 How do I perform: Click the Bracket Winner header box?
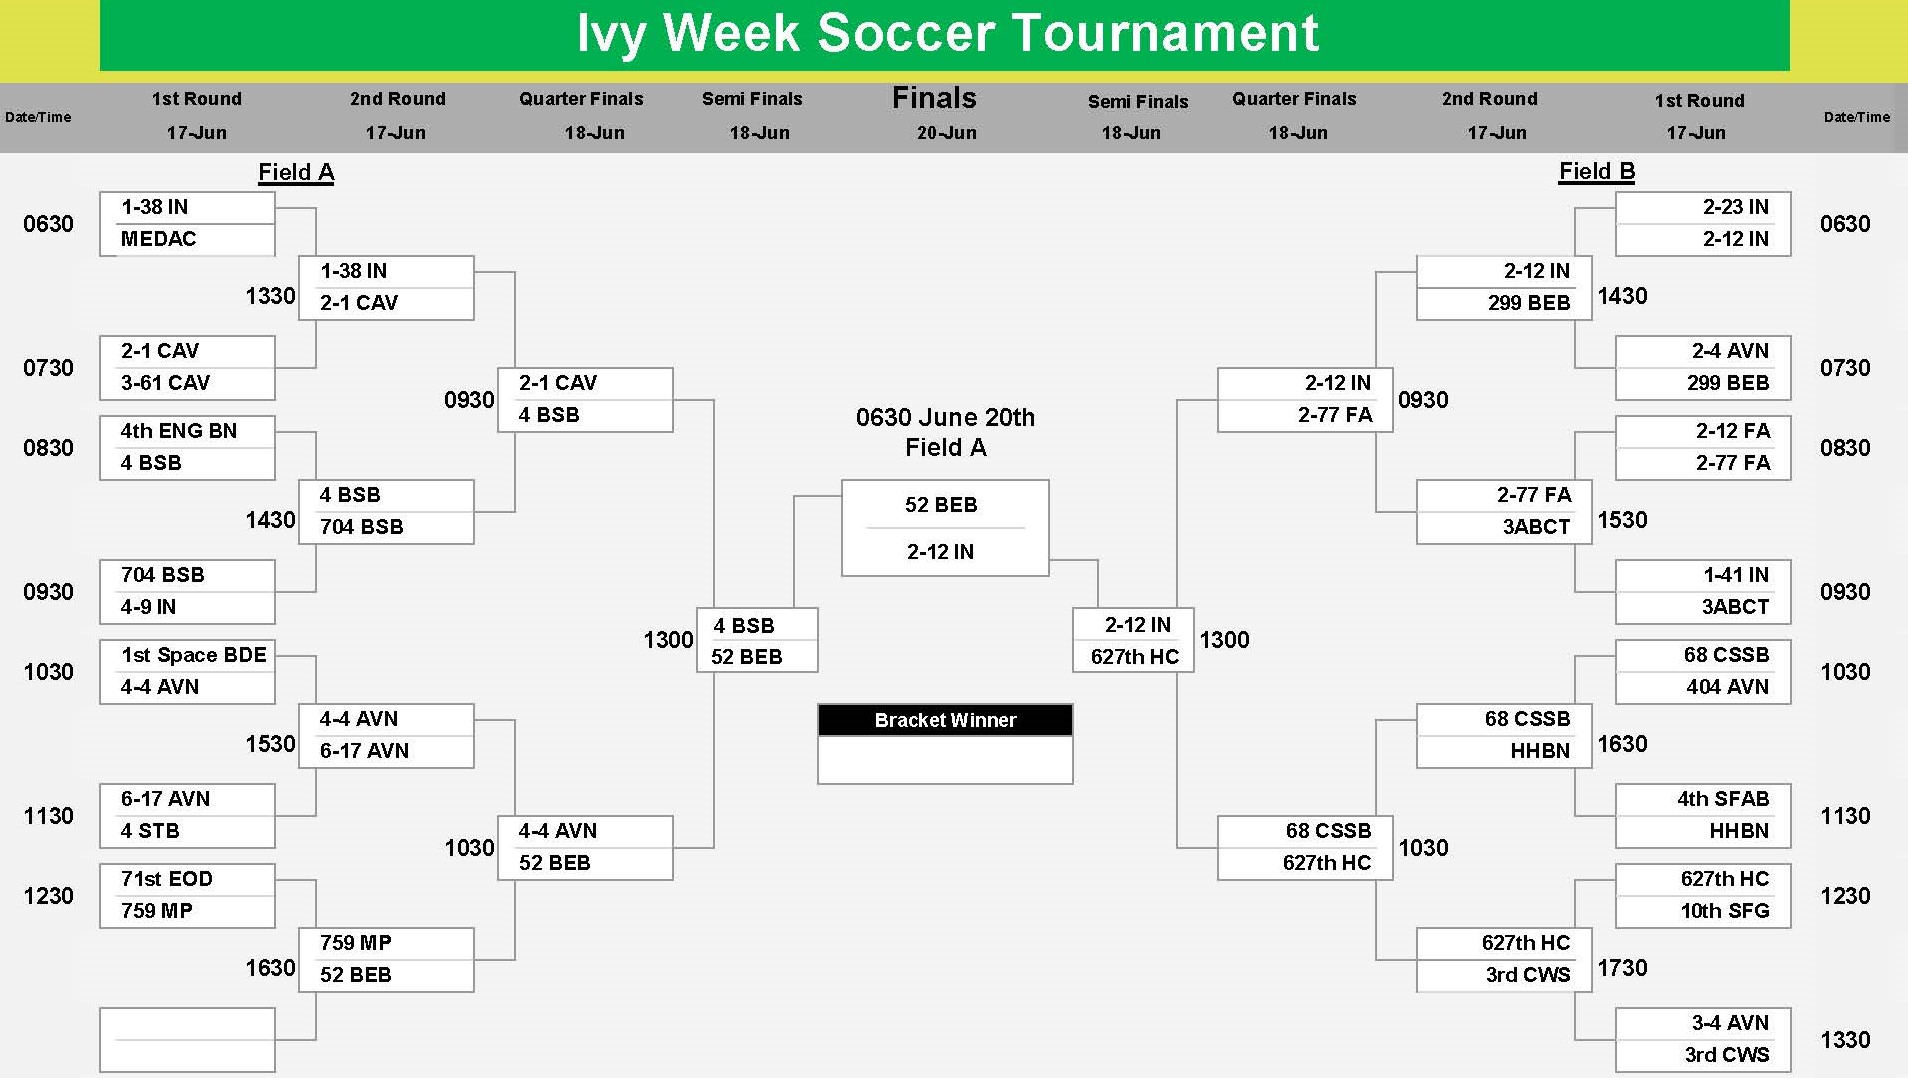coord(945,720)
